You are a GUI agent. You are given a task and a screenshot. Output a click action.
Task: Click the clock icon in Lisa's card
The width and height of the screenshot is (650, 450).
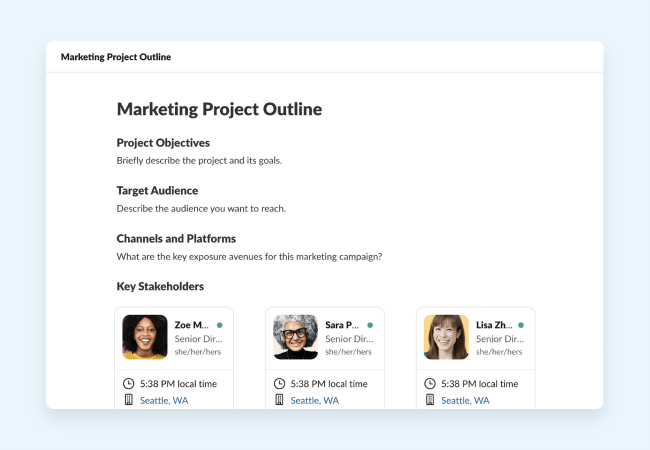coord(430,383)
